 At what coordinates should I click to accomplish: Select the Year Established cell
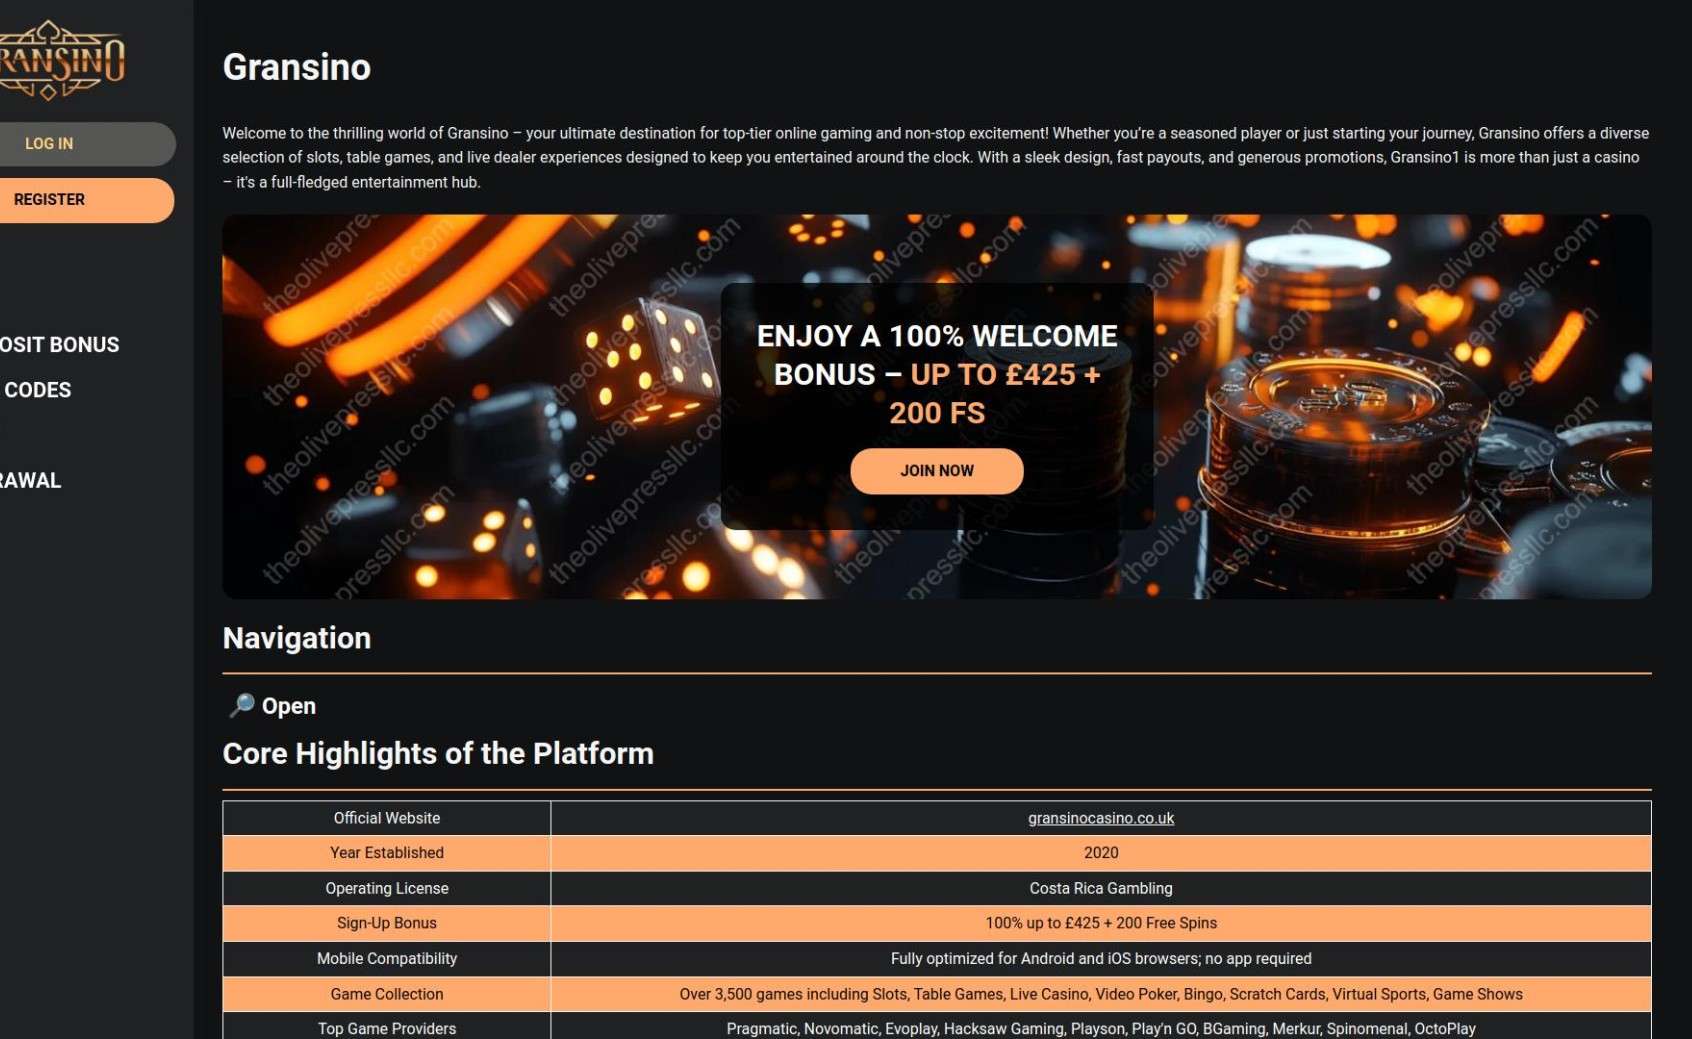387,853
